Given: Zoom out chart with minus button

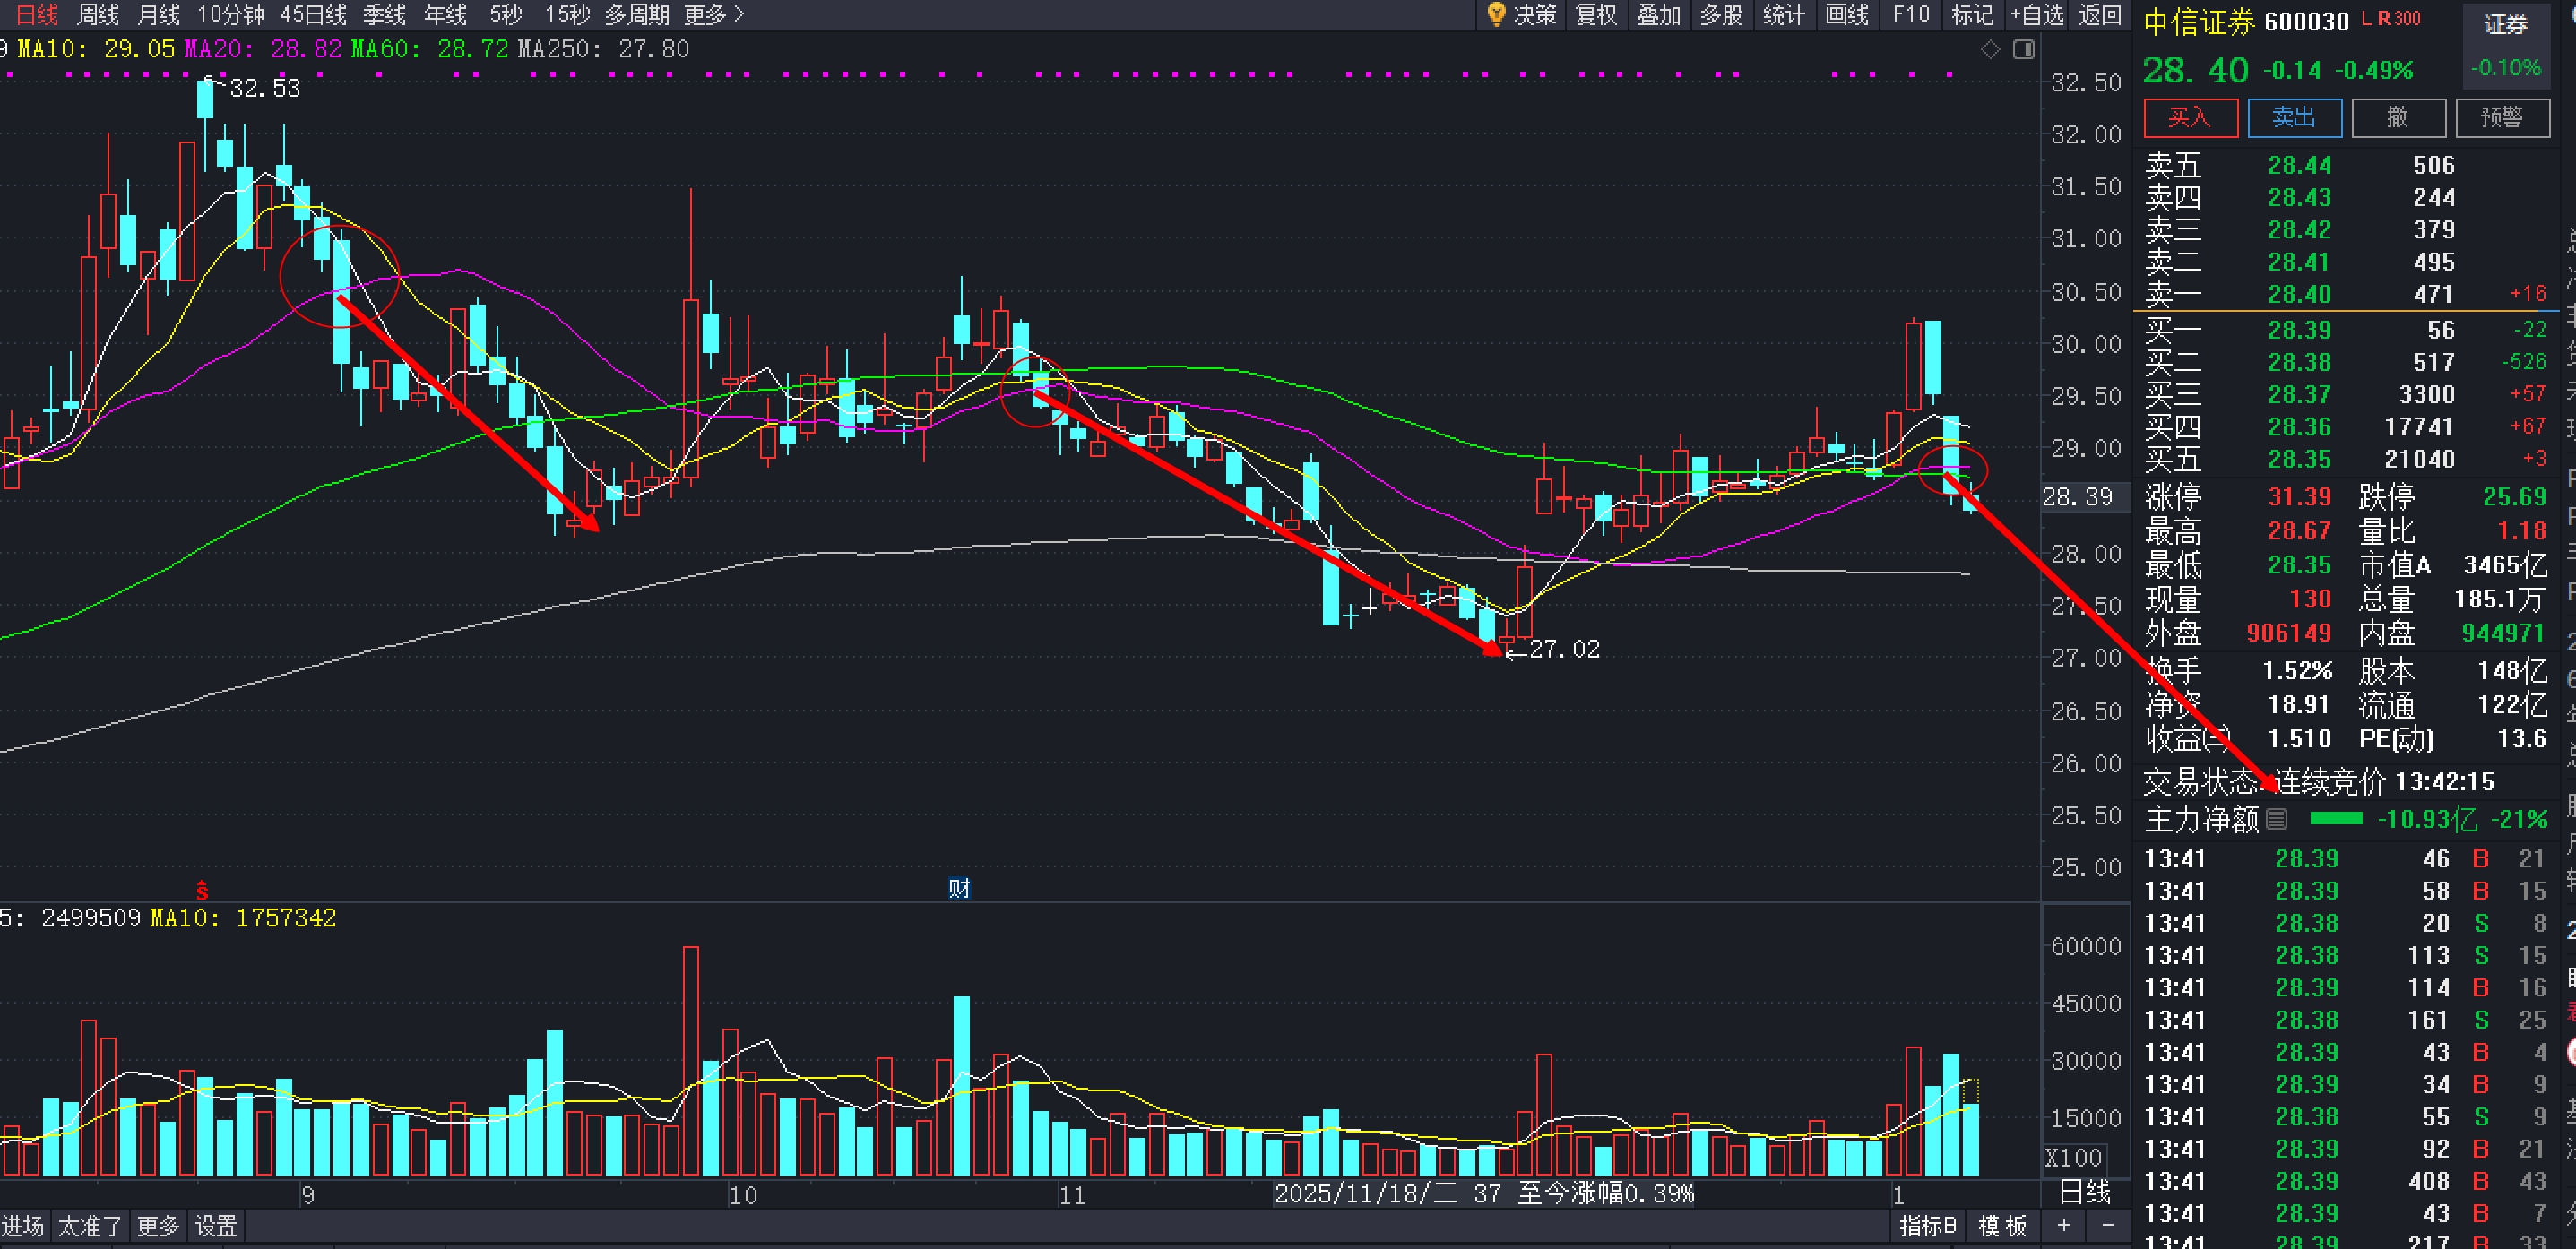Looking at the screenshot, I should coord(2108,1225).
